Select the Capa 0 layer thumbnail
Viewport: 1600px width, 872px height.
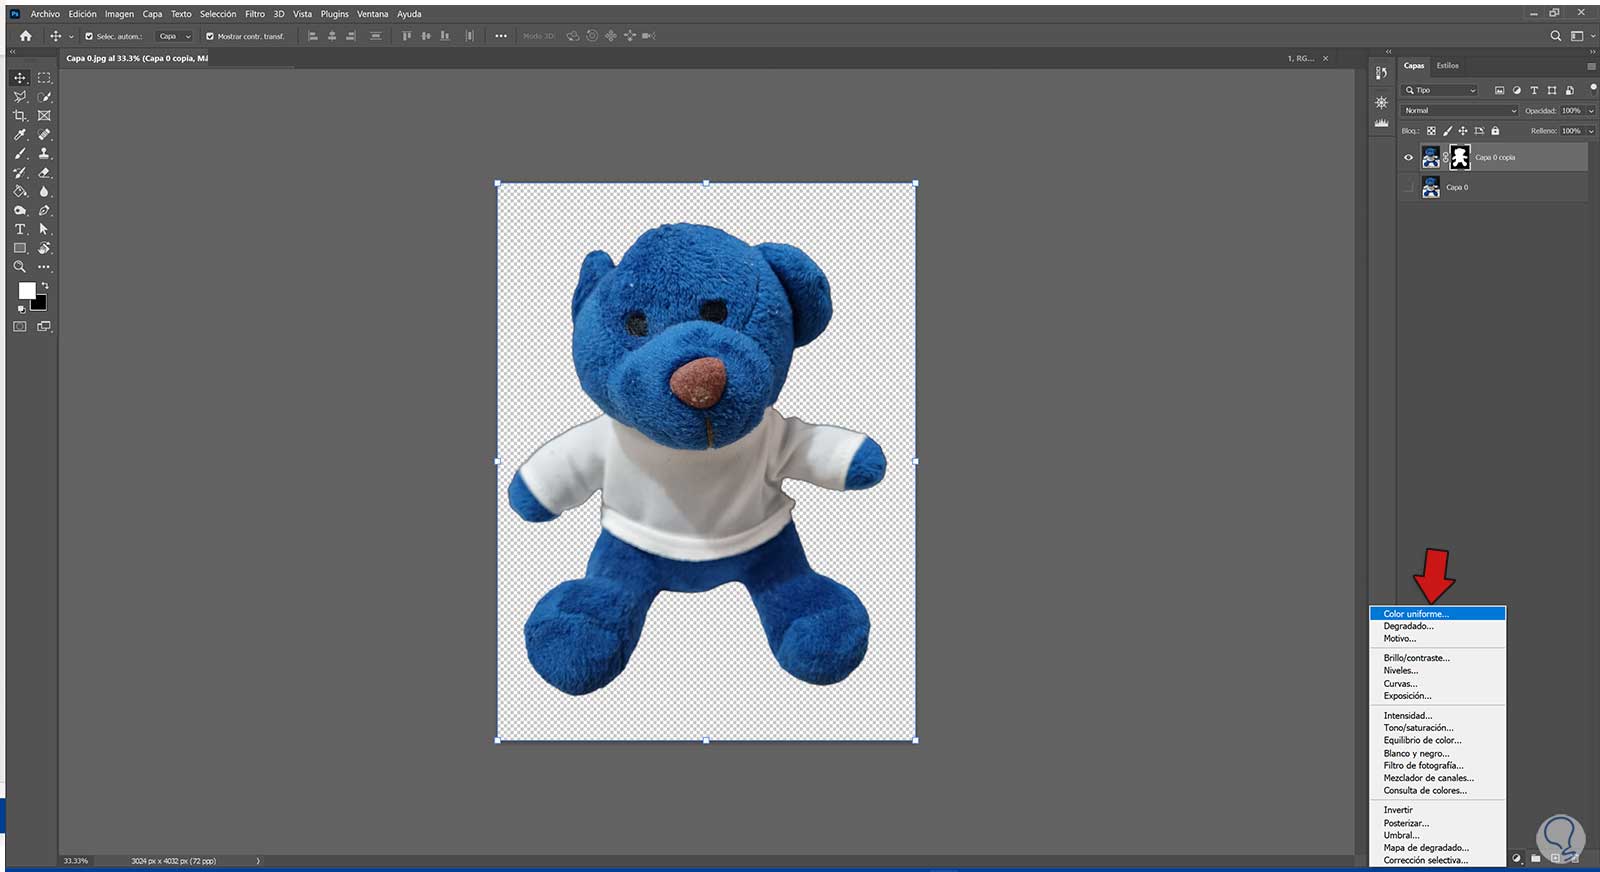pyautogui.click(x=1431, y=187)
